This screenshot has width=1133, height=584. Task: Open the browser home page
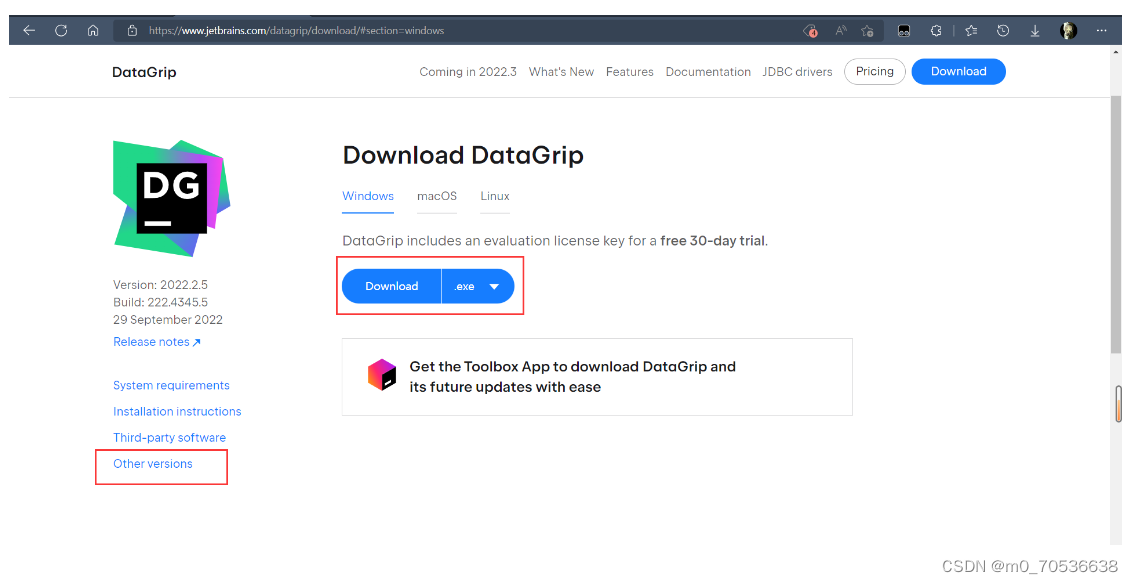pos(92,30)
